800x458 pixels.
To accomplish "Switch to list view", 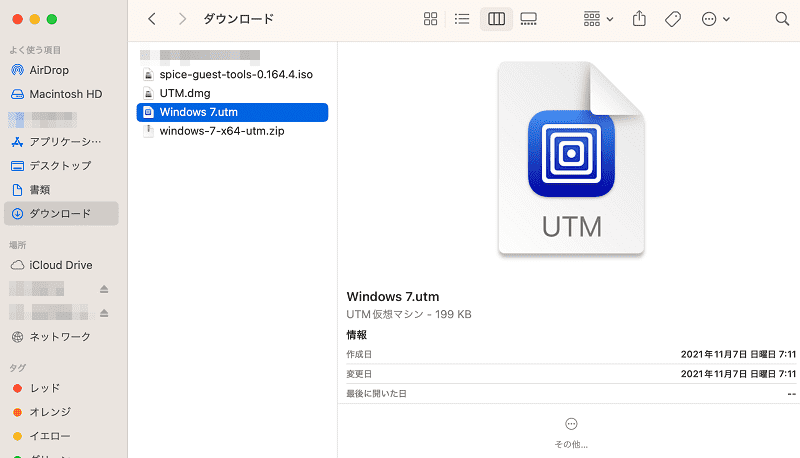I will (x=462, y=19).
